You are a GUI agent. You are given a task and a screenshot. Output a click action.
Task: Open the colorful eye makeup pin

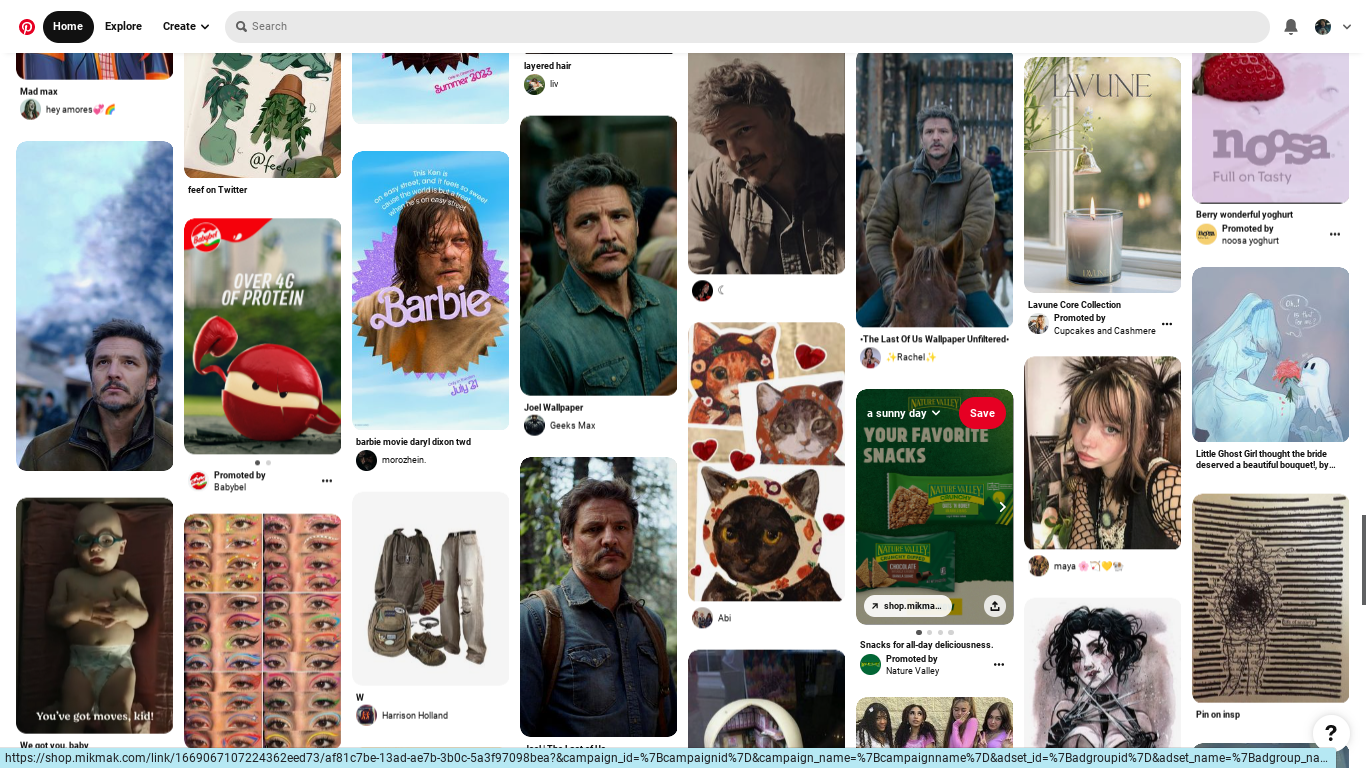point(262,631)
